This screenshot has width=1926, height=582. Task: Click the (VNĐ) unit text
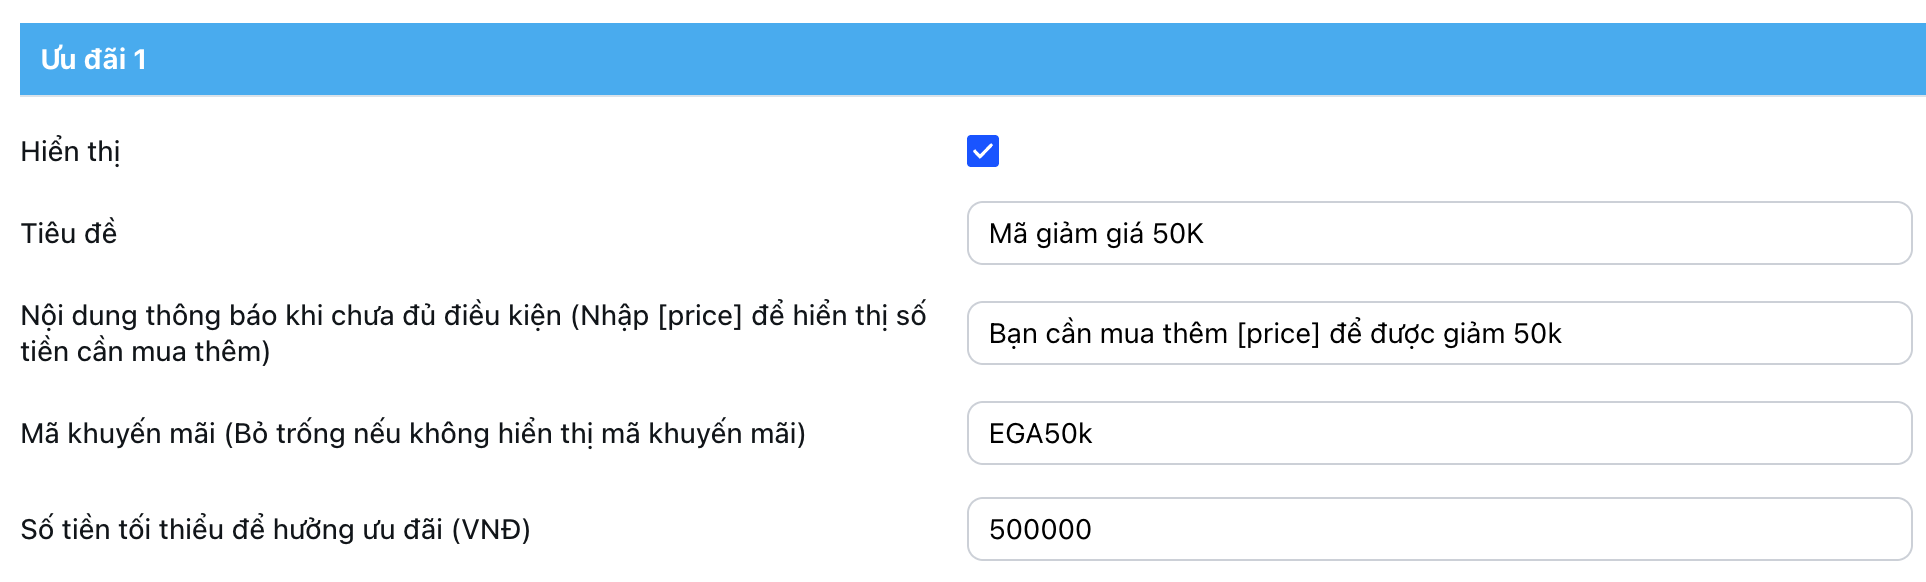tap(491, 530)
